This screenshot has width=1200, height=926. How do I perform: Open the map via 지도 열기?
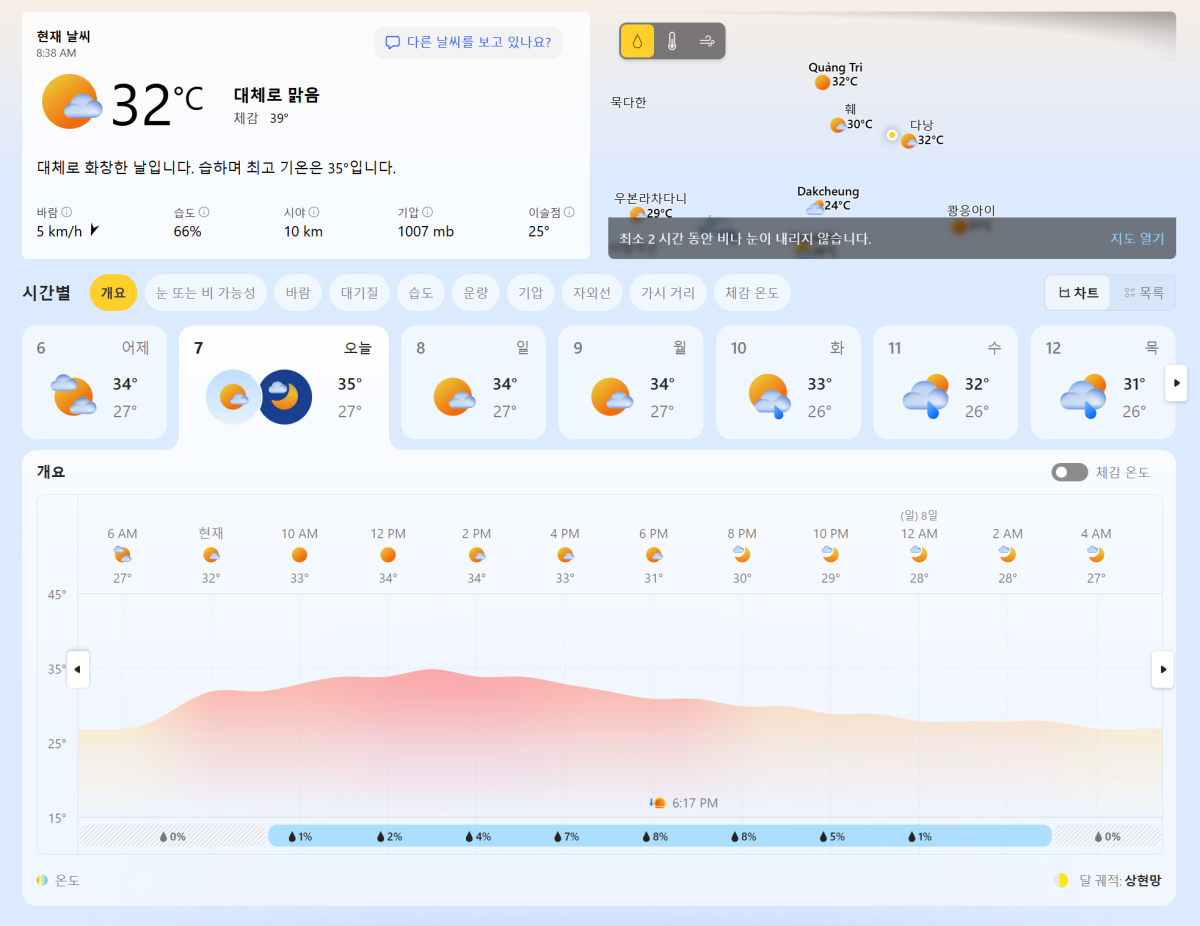point(1137,239)
